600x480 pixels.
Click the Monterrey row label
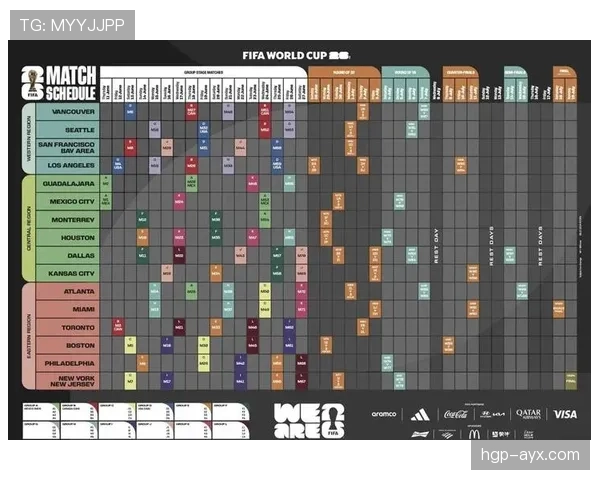pyautogui.click(x=68, y=220)
